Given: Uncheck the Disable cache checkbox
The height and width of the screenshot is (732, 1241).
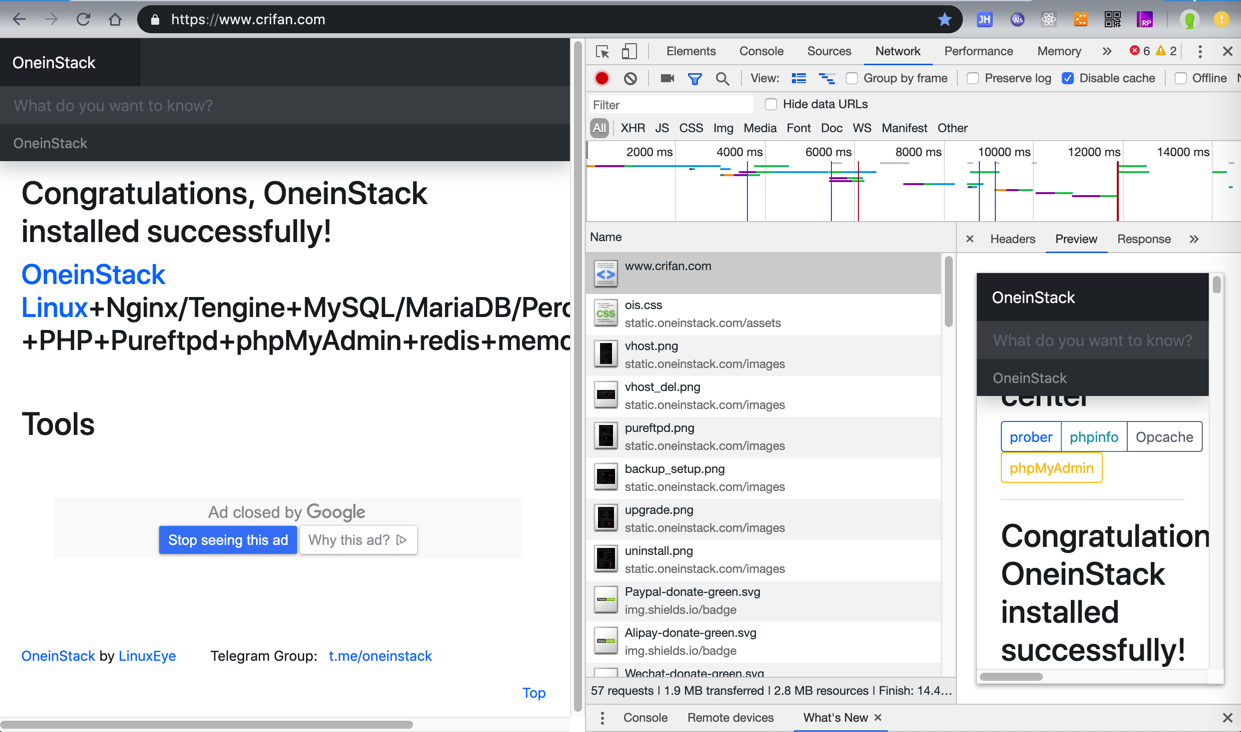Looking at the screenshot, I should (x=1068, y=78).
